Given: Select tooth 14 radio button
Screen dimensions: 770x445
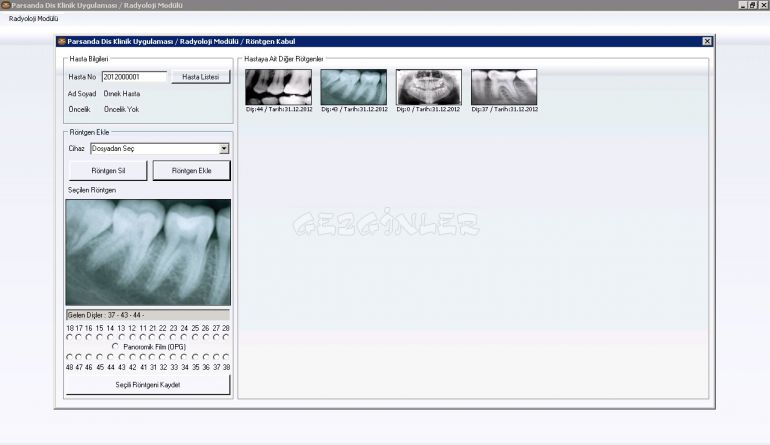Looking at the screenshot, I should 110,337.
